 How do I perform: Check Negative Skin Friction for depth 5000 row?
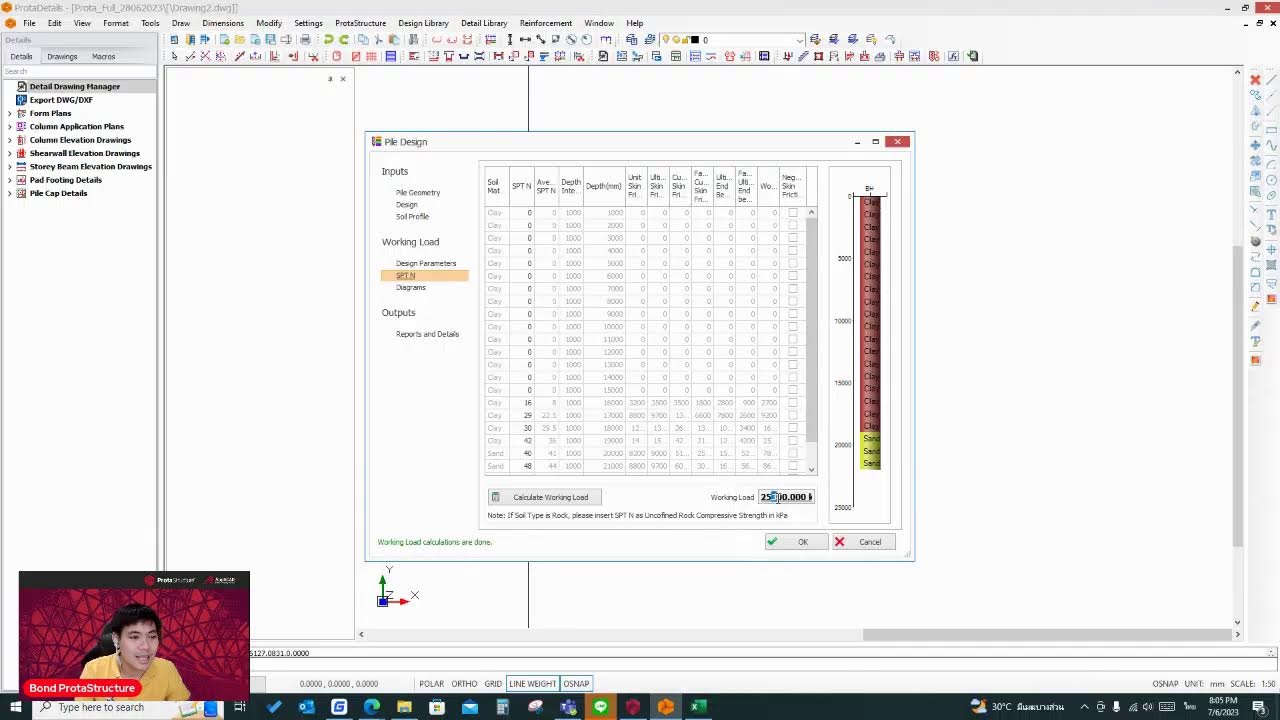click(x=793, y=263)
